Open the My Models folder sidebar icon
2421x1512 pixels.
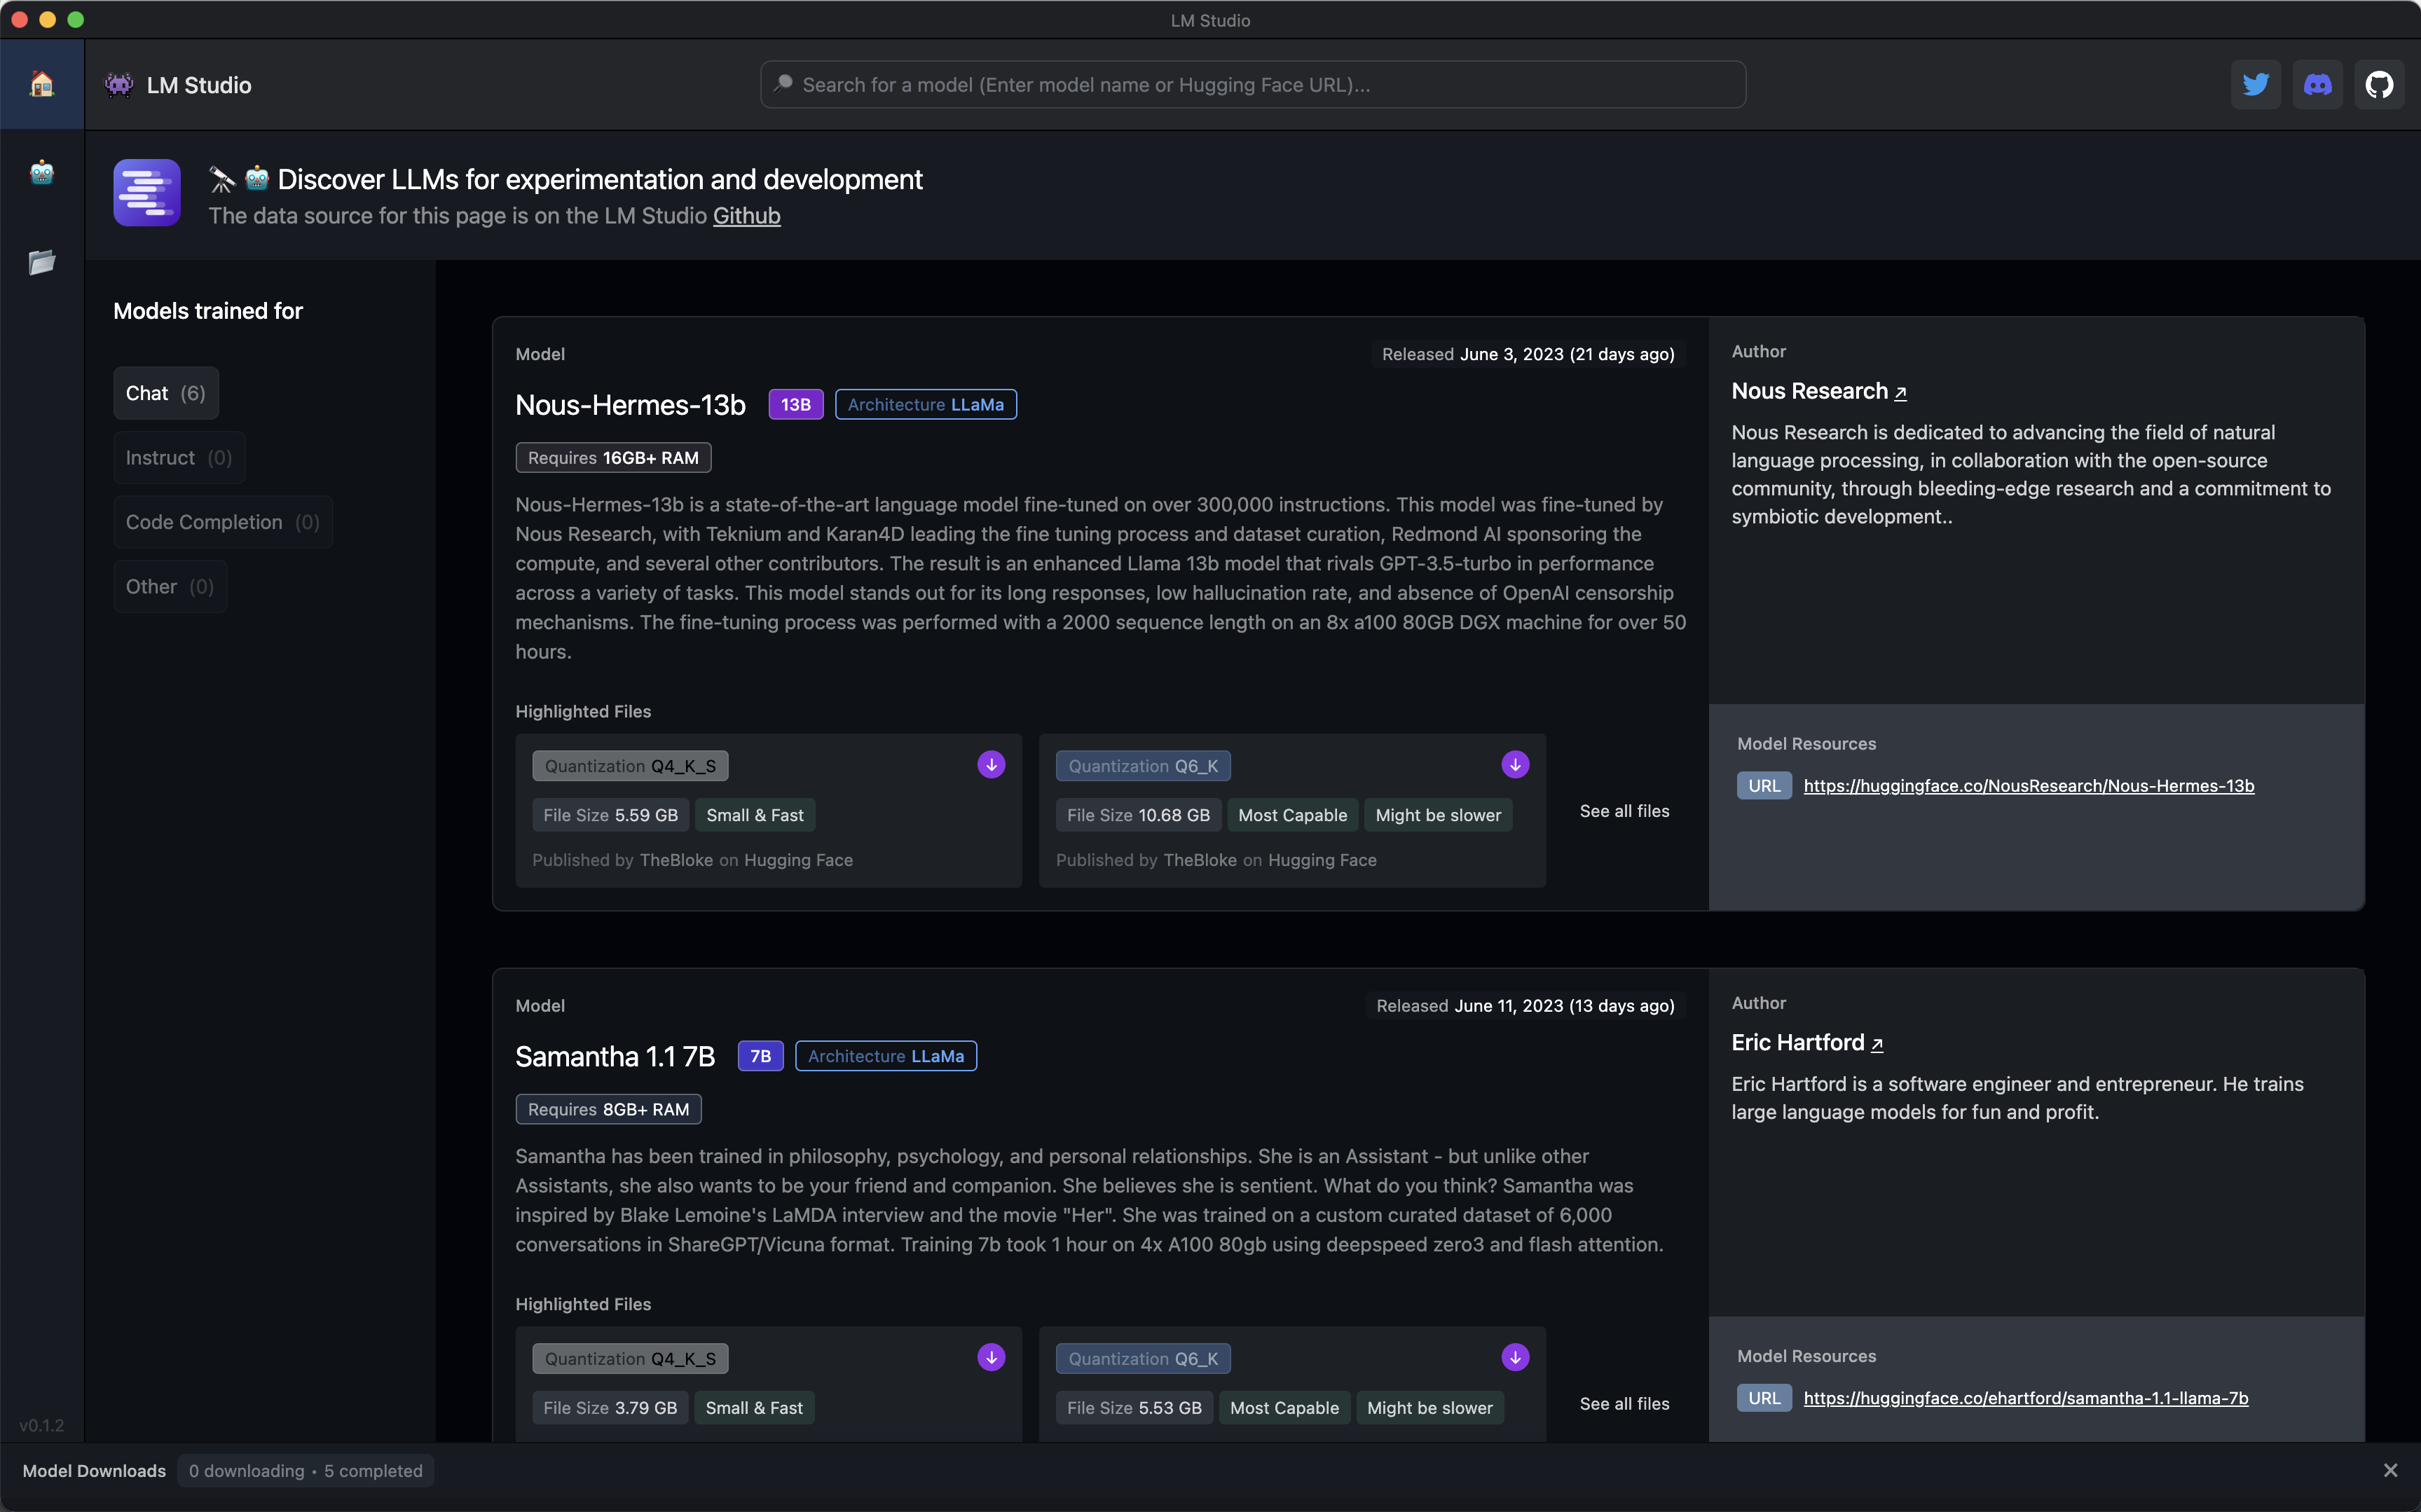42,262
